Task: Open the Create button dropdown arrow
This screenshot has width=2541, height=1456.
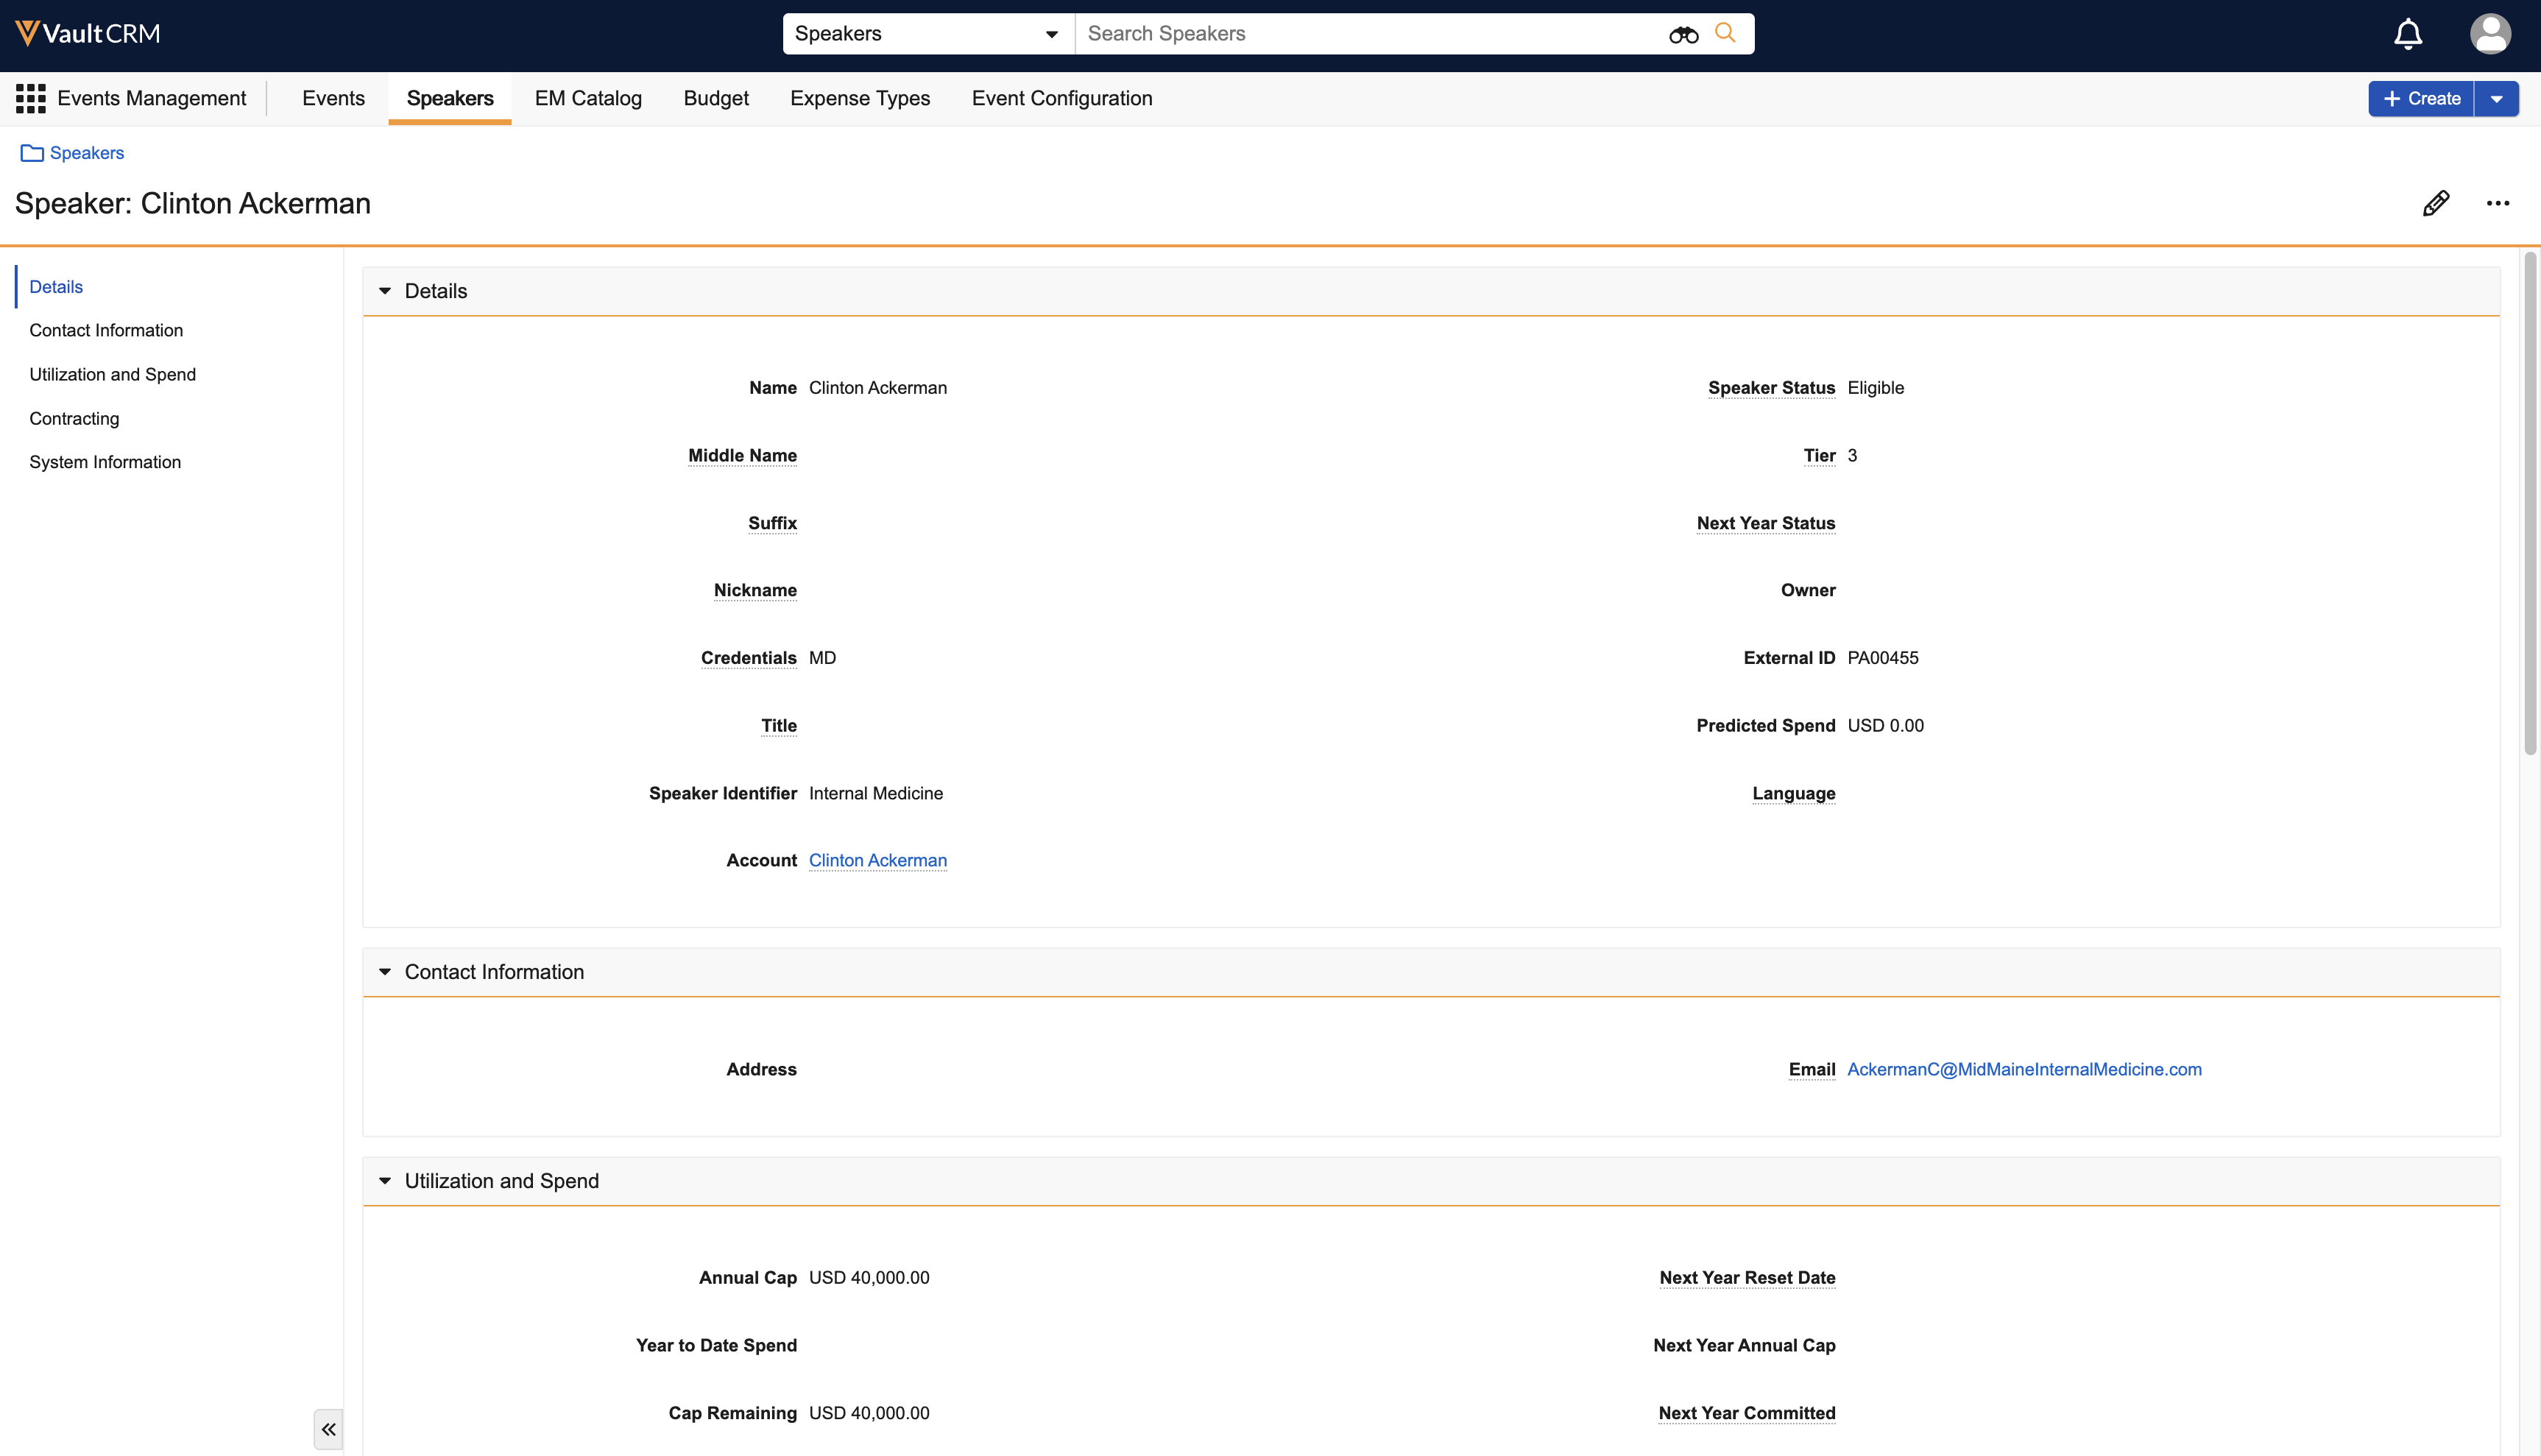Action: tap(2496, 99)
